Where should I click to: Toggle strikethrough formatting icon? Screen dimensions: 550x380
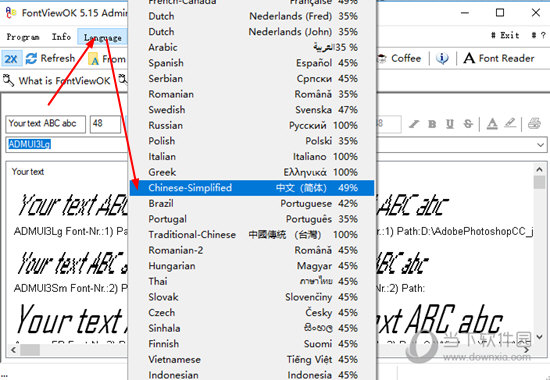click(468, 124)
